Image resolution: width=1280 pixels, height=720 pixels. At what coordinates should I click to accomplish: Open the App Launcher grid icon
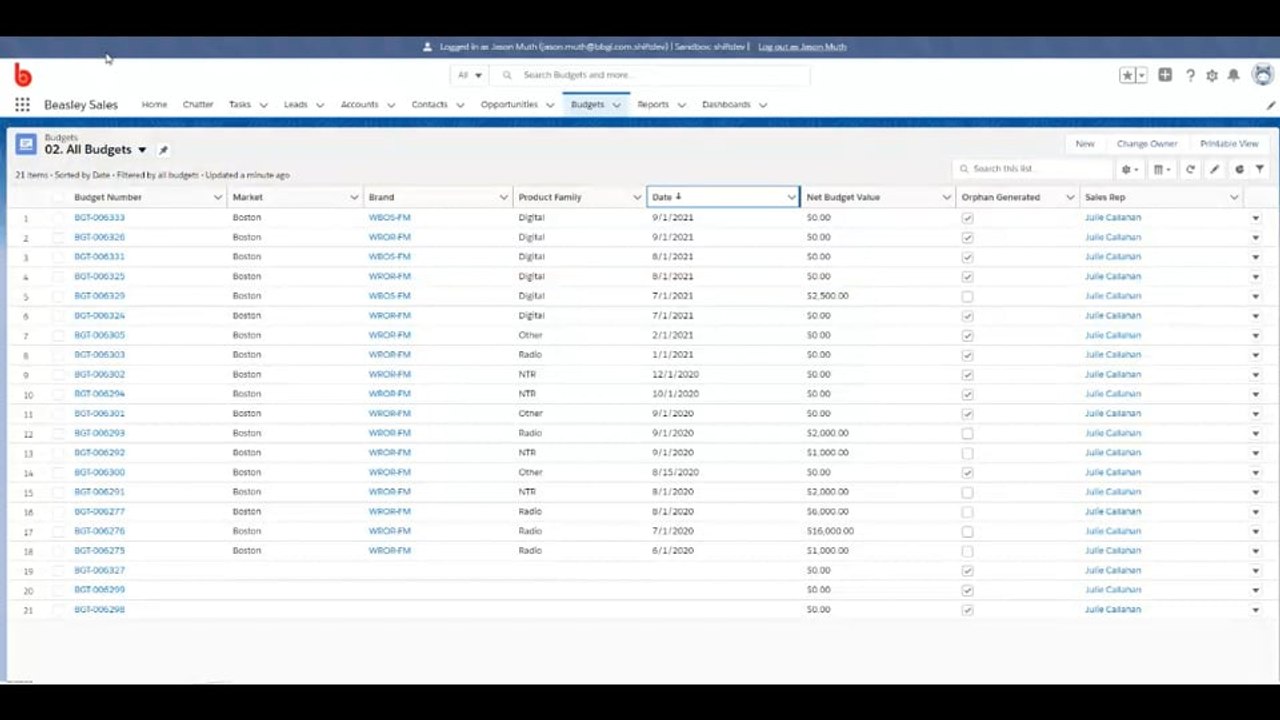(x=22, y=104)
